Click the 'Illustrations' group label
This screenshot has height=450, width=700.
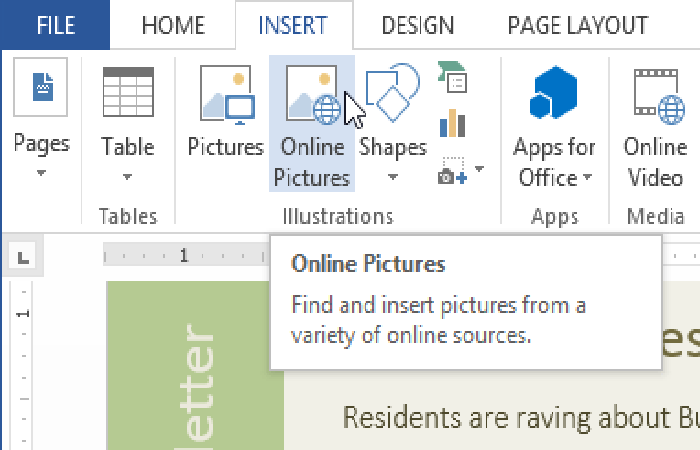[338, 217]
